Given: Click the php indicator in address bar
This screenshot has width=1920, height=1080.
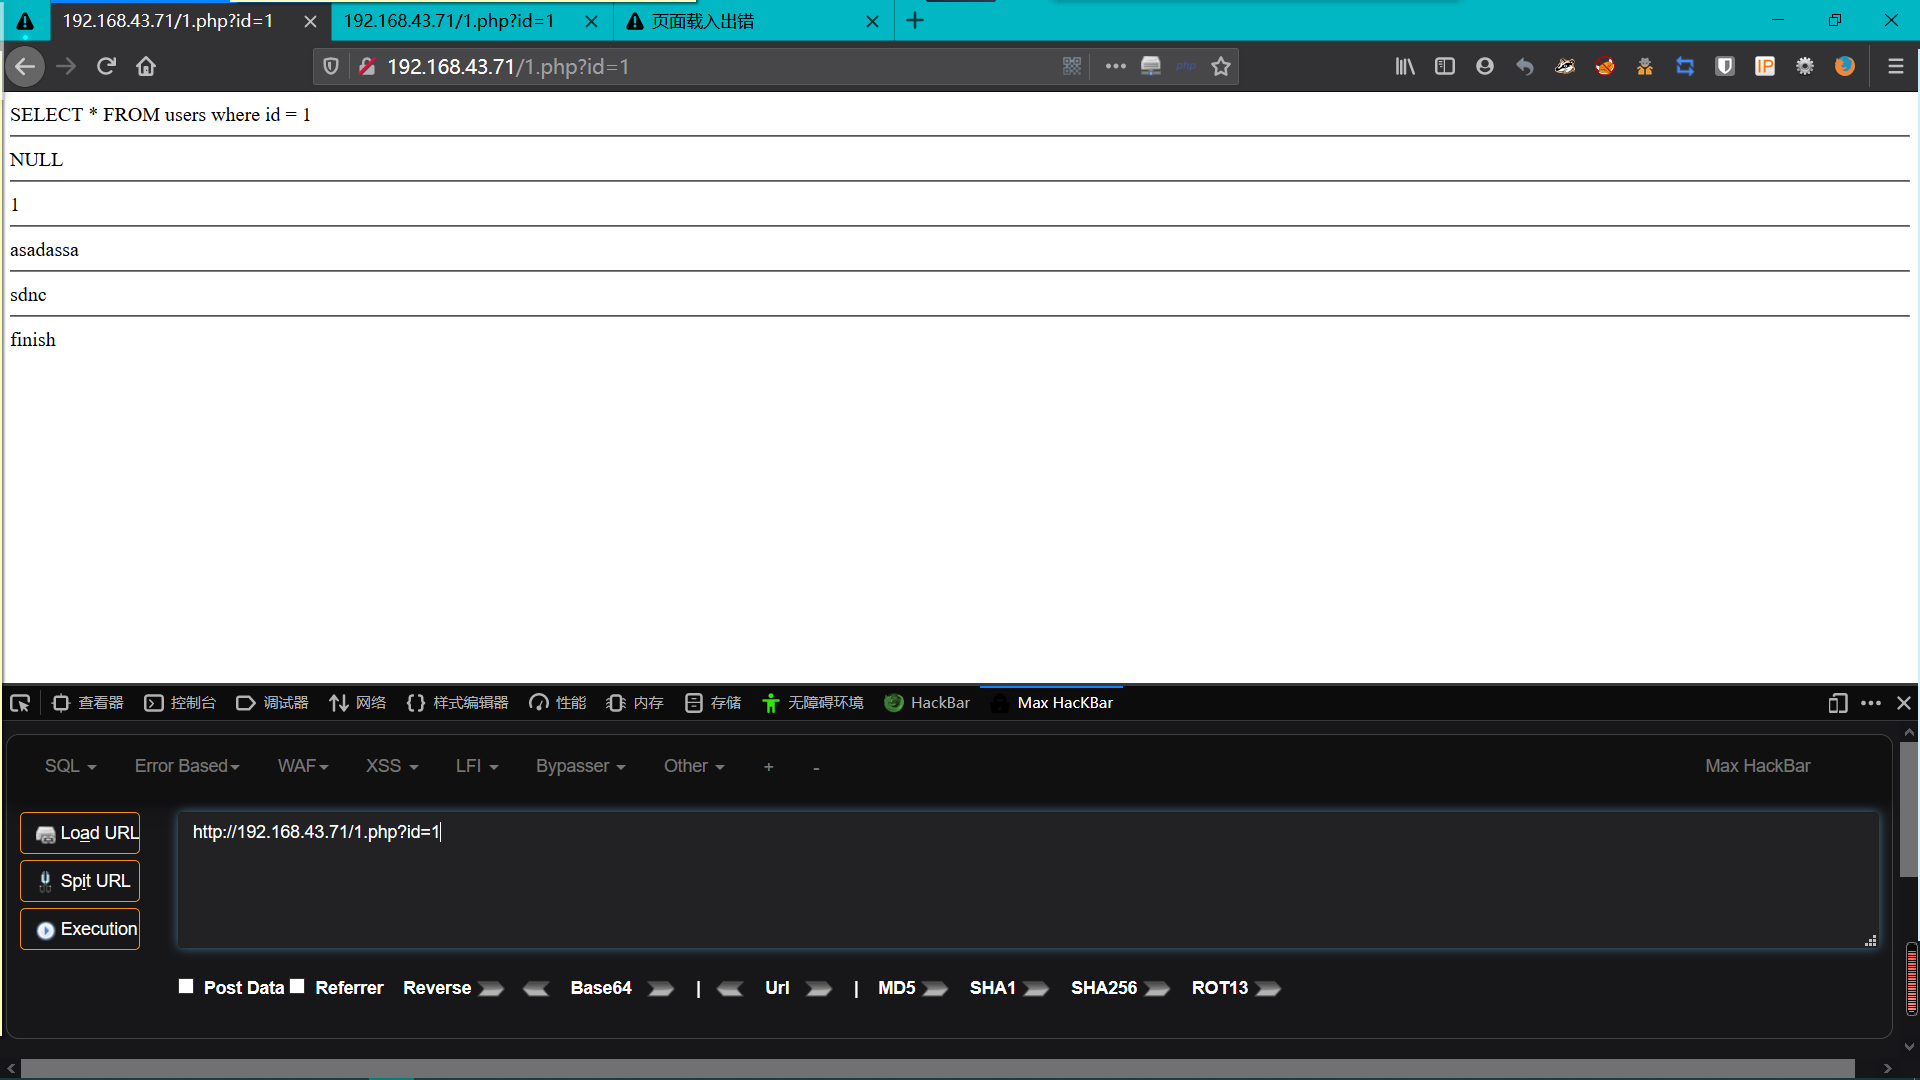Looking at the screenshot, I should [1186, 66].
